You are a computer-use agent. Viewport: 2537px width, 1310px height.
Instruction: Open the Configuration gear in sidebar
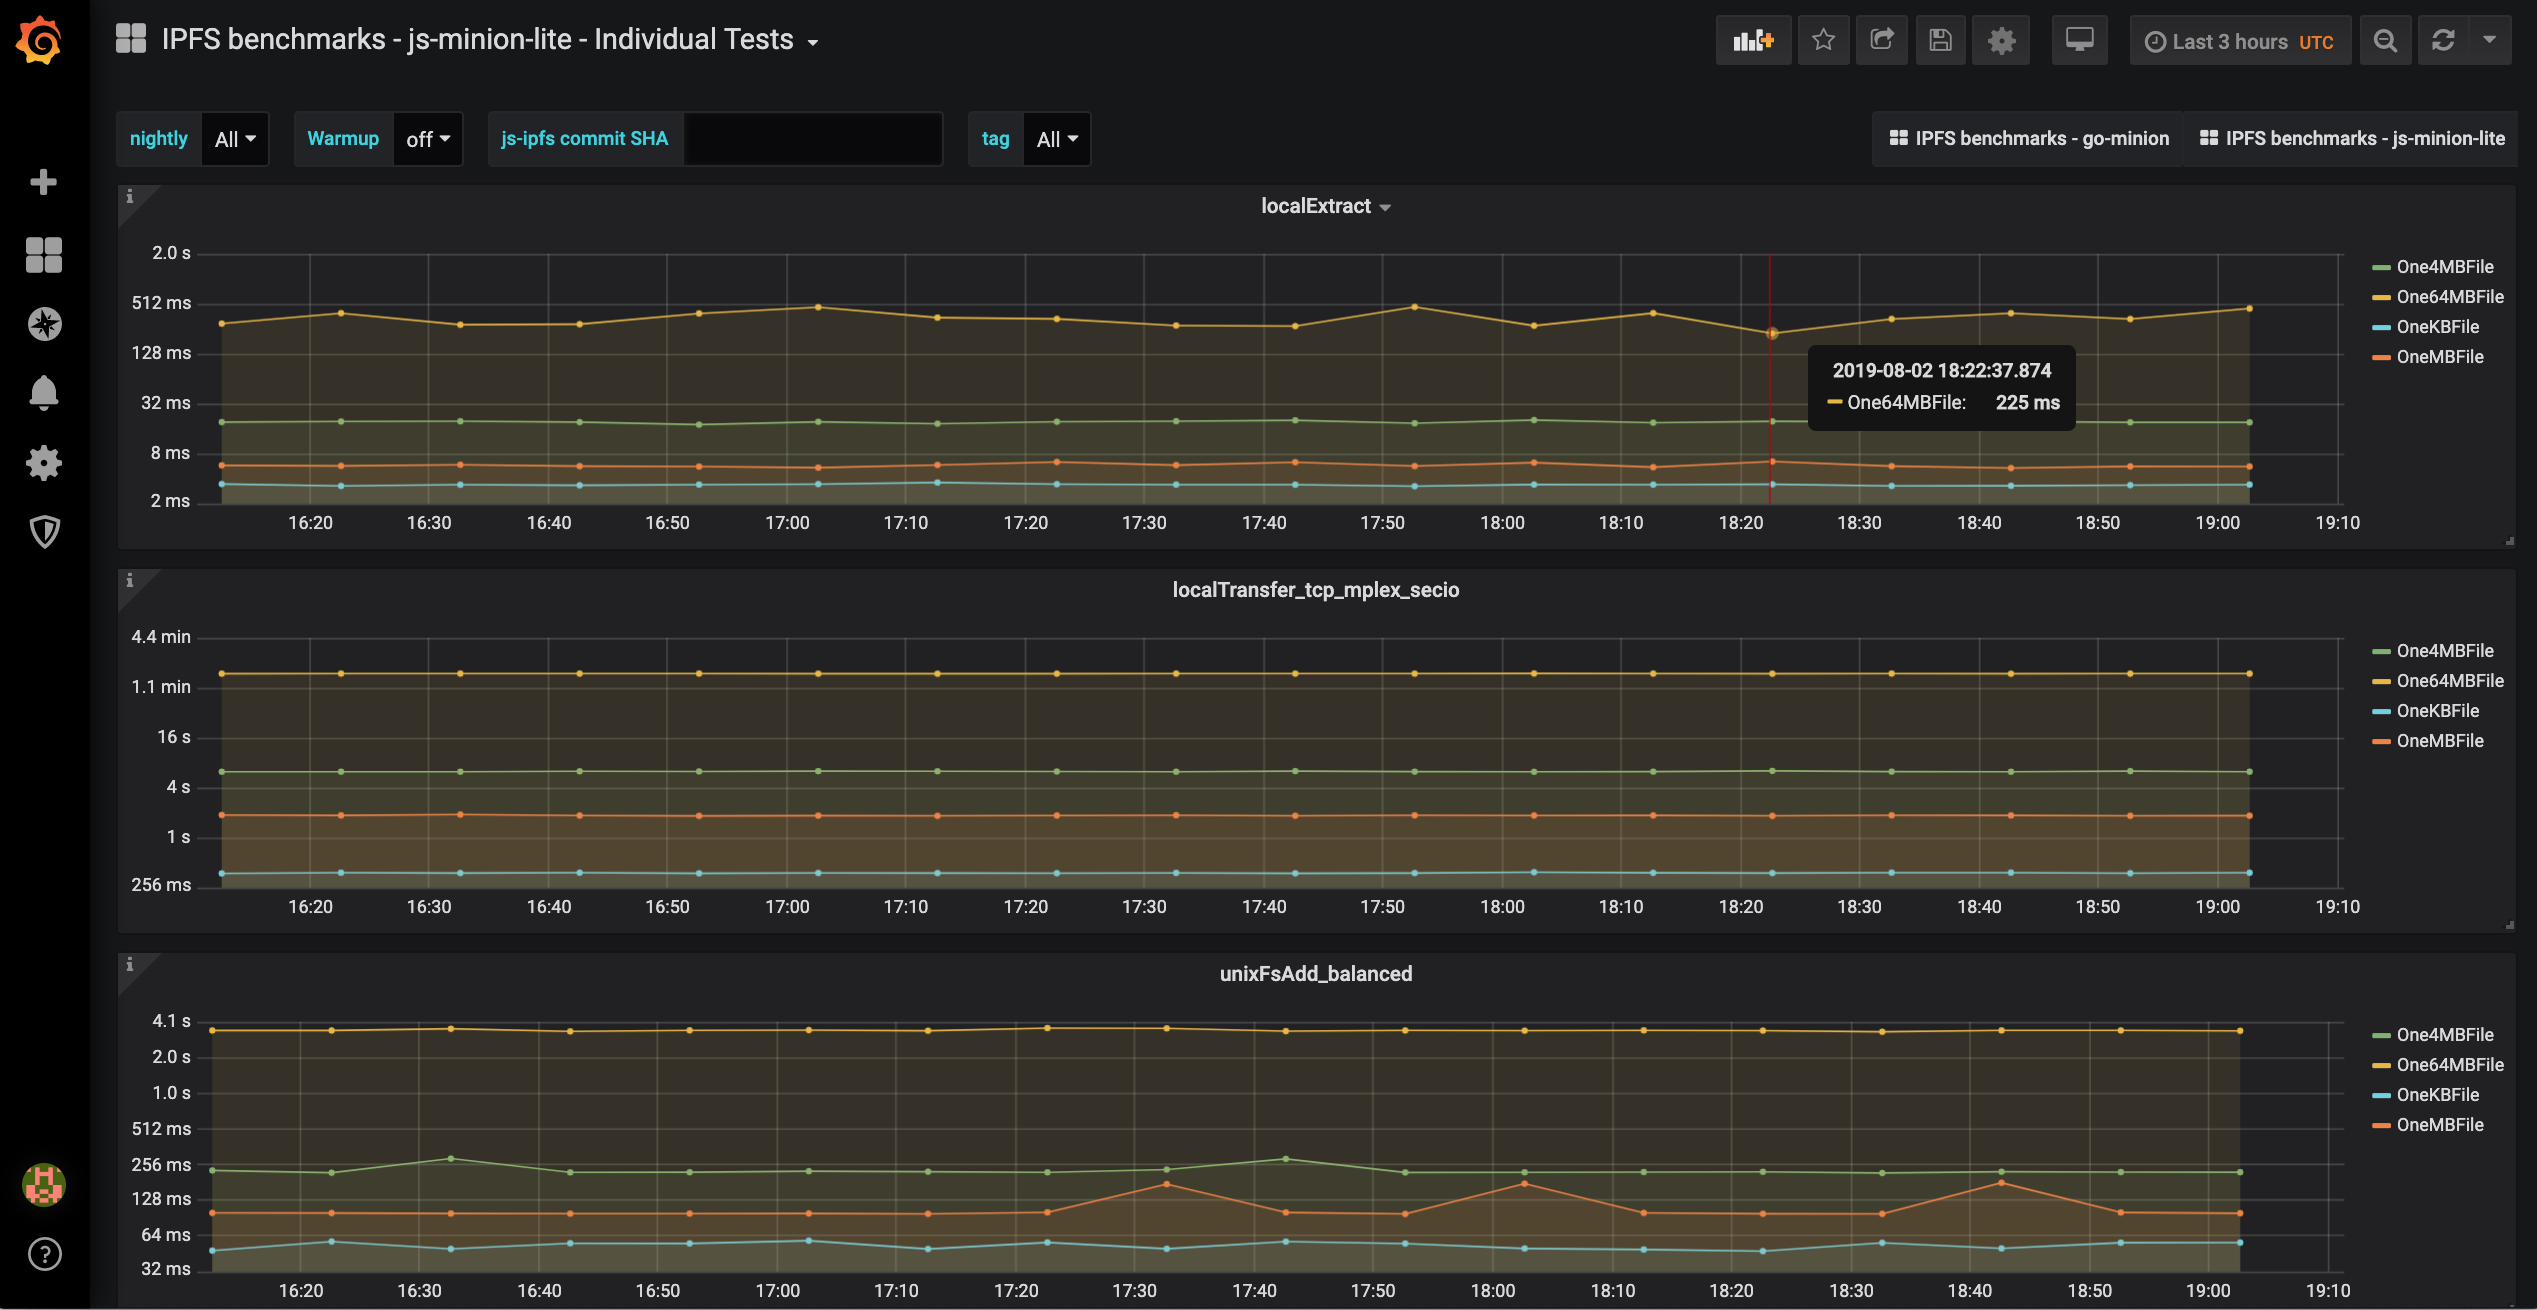(44, 463)
